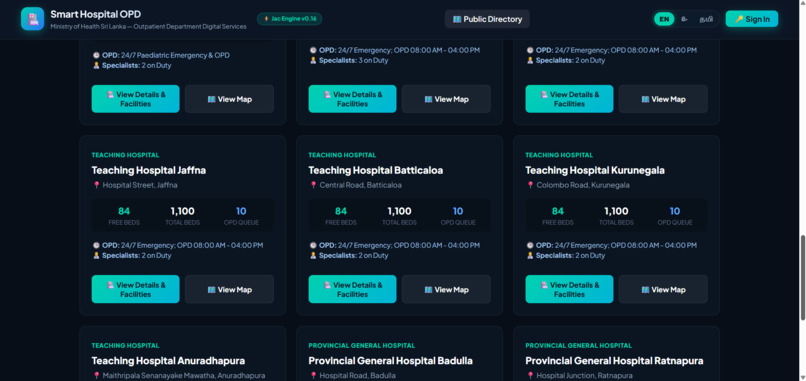This screenshot has width=806, height=381.
Task: Select the Provincial General Hospital Badulla heading
Action: click(x=391, y=361)
